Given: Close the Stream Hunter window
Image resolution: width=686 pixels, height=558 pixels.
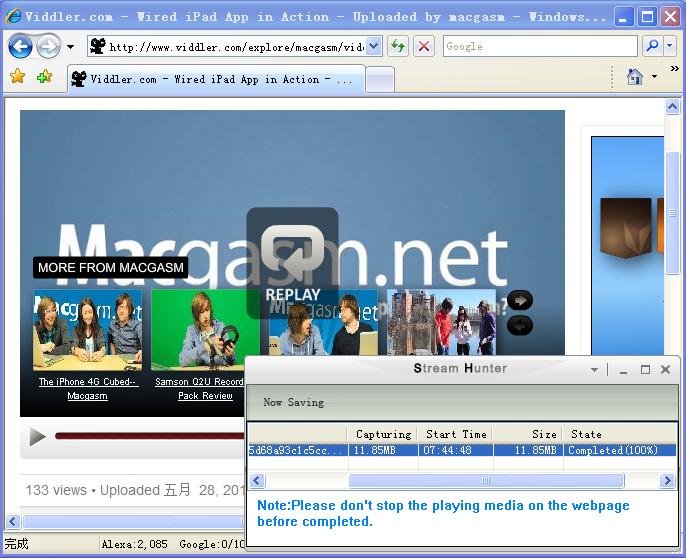Looking at the screenshot, I should (x=665, y=370).
